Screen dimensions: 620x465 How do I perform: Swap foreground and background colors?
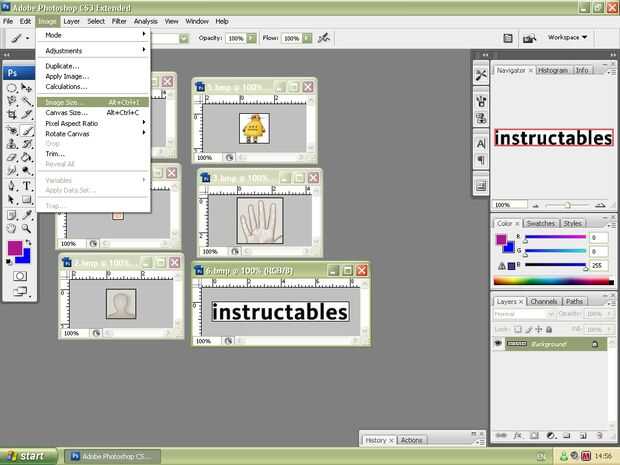tap(28, 242)
